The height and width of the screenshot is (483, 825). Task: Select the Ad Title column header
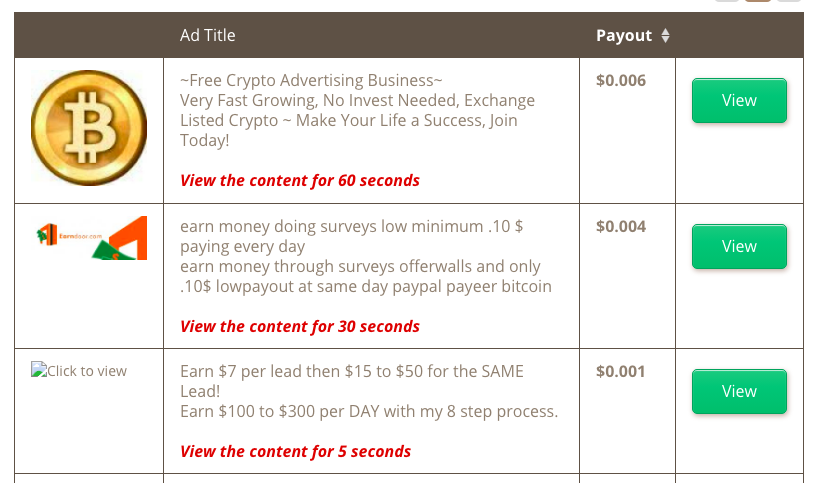click(x=207, y=35)
